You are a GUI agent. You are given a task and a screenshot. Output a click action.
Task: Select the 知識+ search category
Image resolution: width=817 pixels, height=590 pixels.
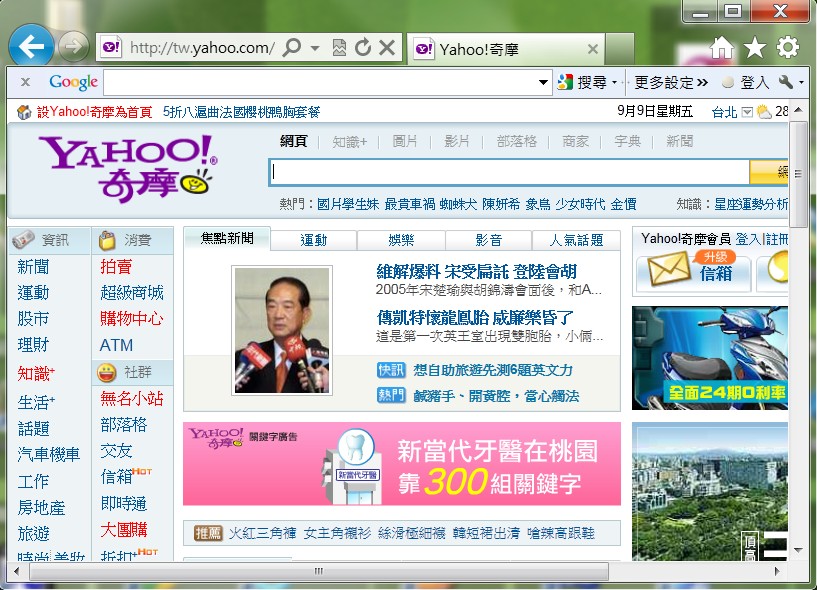pos(350,141)
